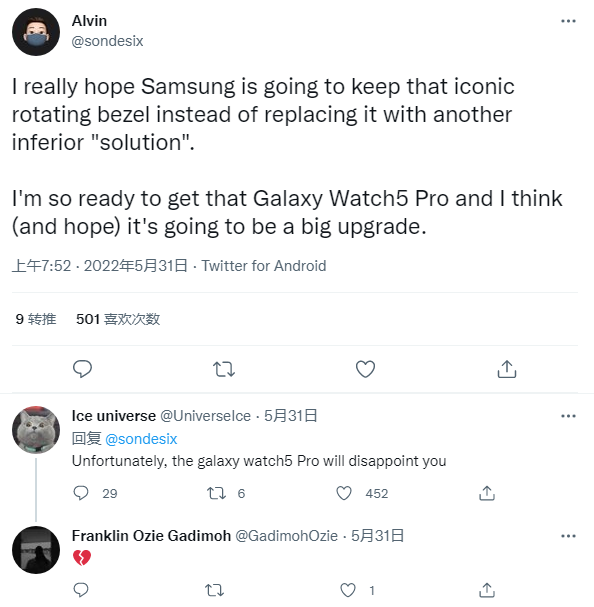Retweet Alvin's main tweet

tap(224, 369)
